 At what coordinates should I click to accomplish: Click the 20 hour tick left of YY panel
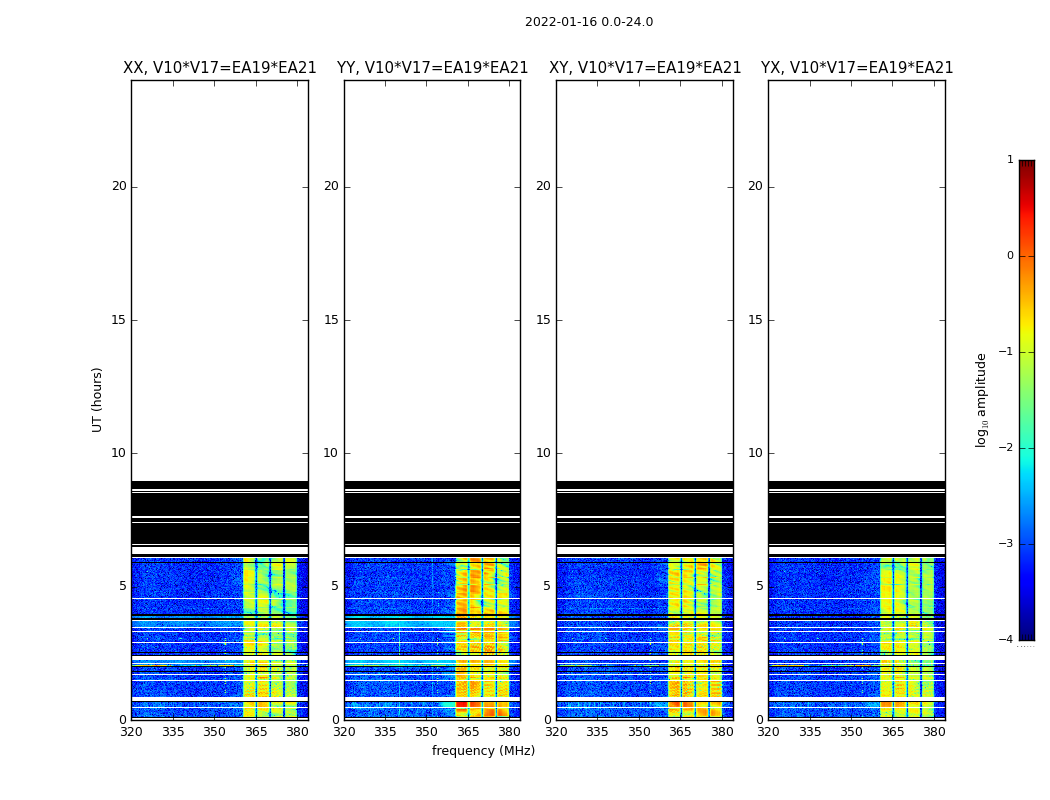331,186
